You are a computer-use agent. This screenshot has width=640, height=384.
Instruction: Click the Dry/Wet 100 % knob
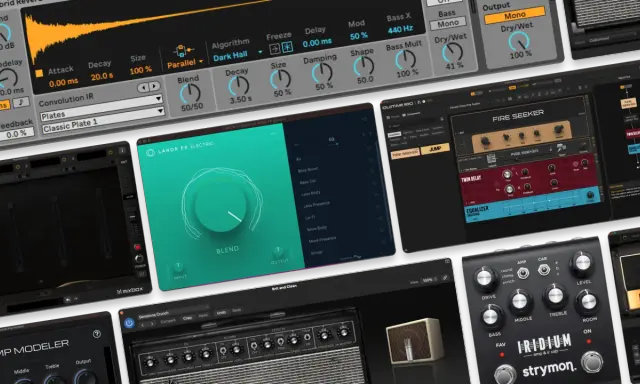pyautogui.click(x=519, y=41)
